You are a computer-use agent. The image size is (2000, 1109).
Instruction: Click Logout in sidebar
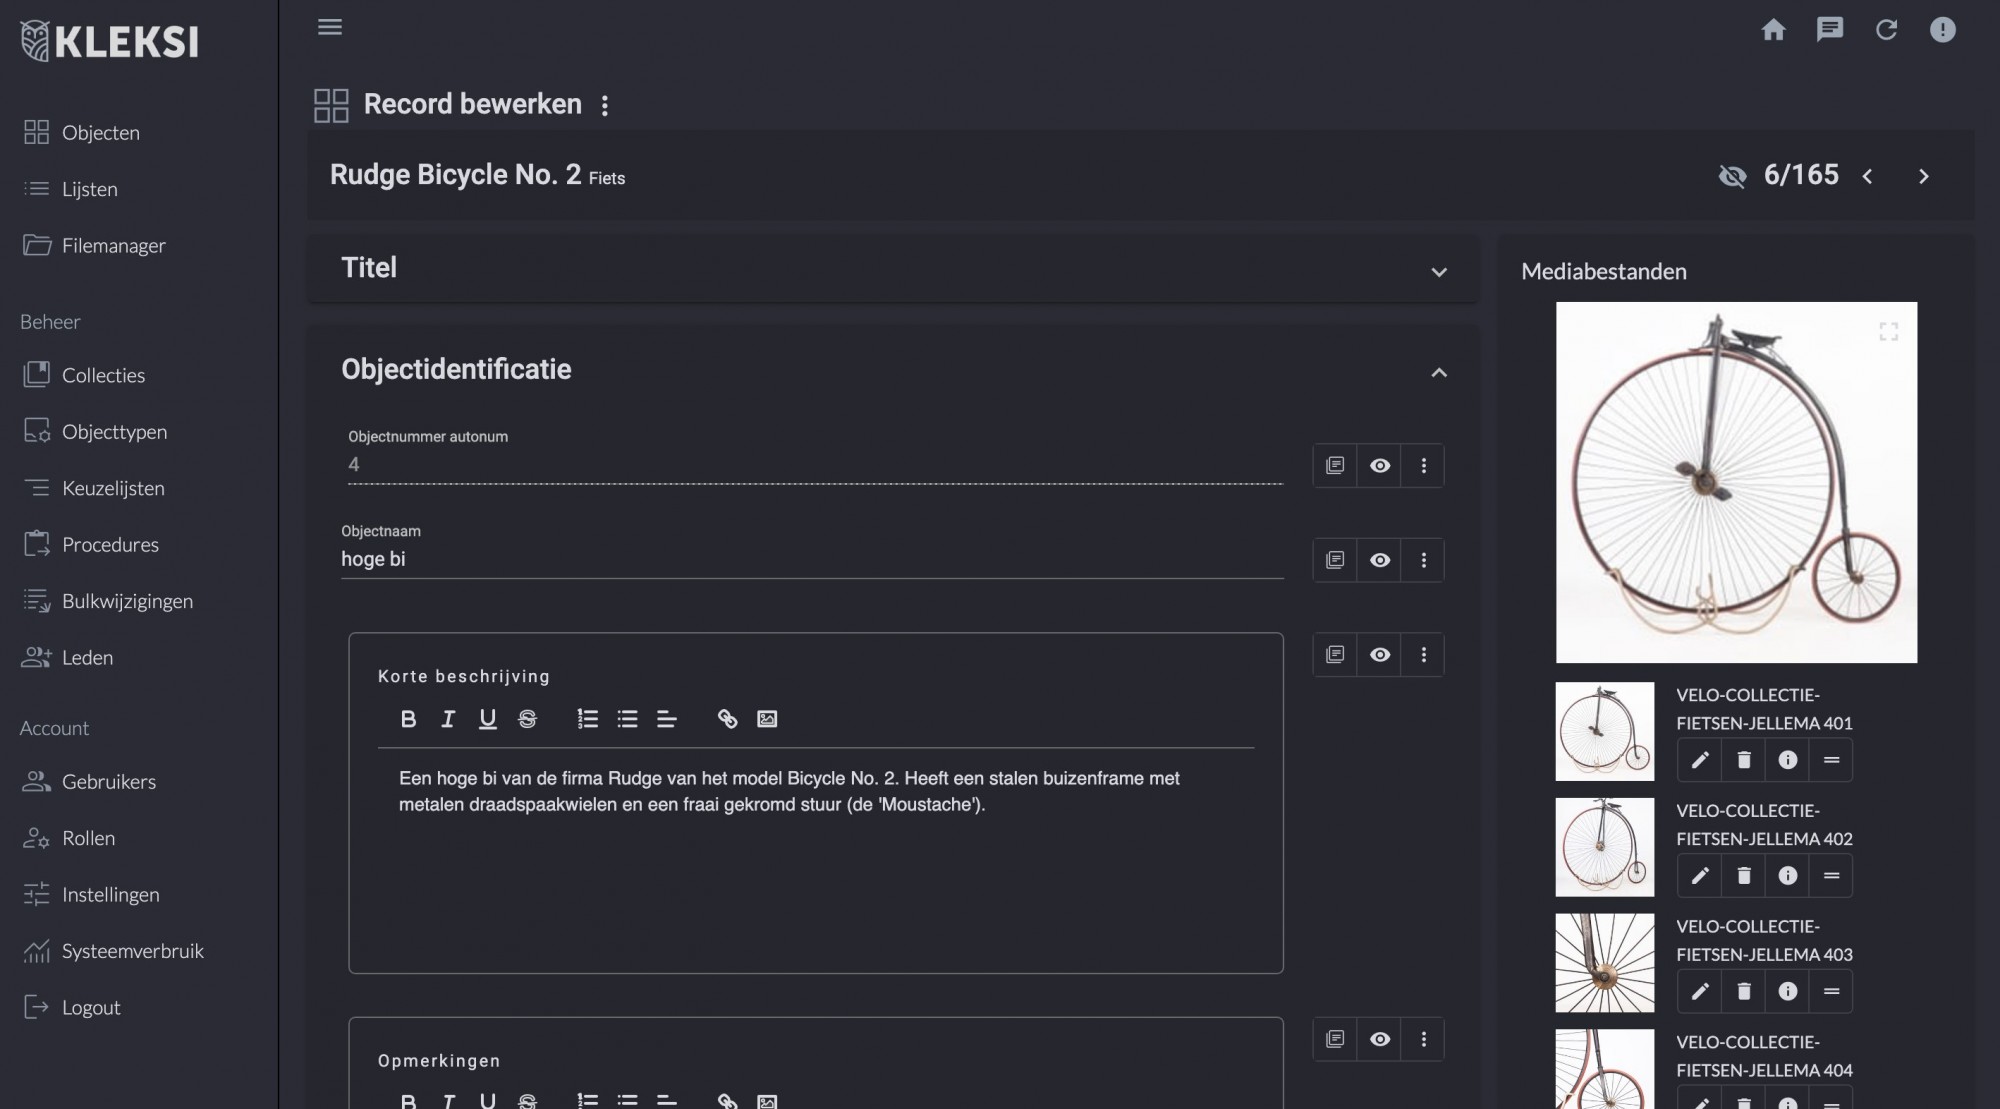tap(90, 1007)
